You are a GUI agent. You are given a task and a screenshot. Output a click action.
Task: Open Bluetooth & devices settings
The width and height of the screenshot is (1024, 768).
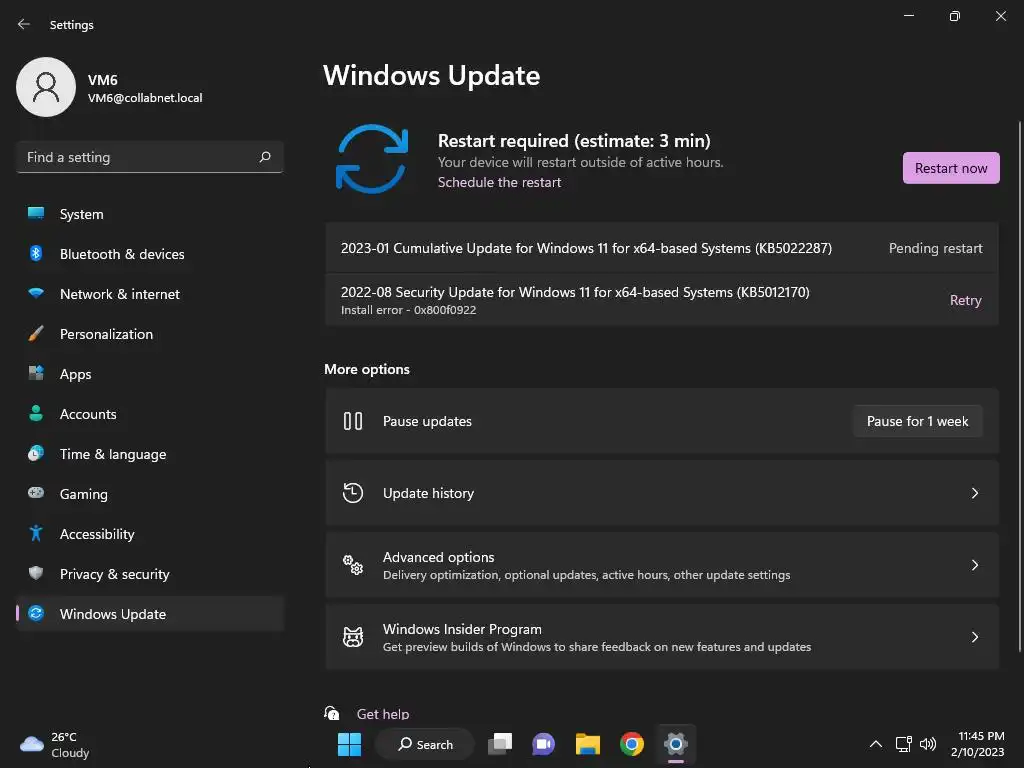point(150,254)
